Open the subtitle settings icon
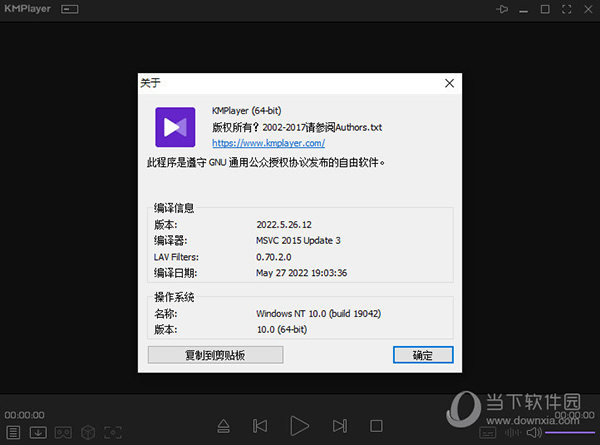This screenshot has height=445, width=600. click(x=488, y=433)
